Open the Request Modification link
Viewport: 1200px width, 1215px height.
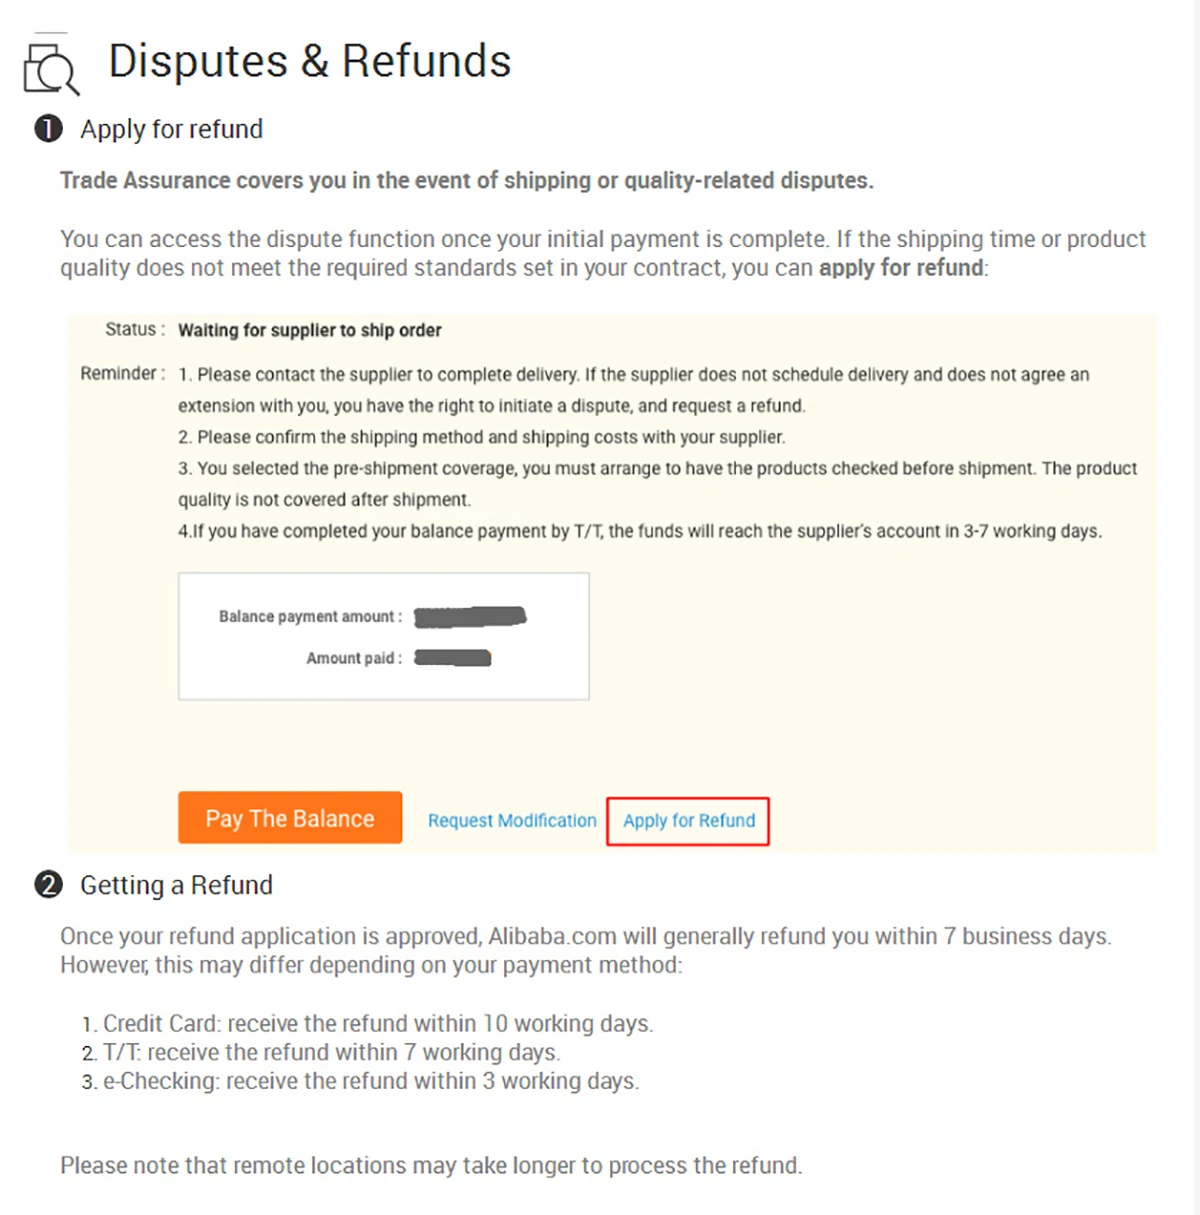point(512,821)
